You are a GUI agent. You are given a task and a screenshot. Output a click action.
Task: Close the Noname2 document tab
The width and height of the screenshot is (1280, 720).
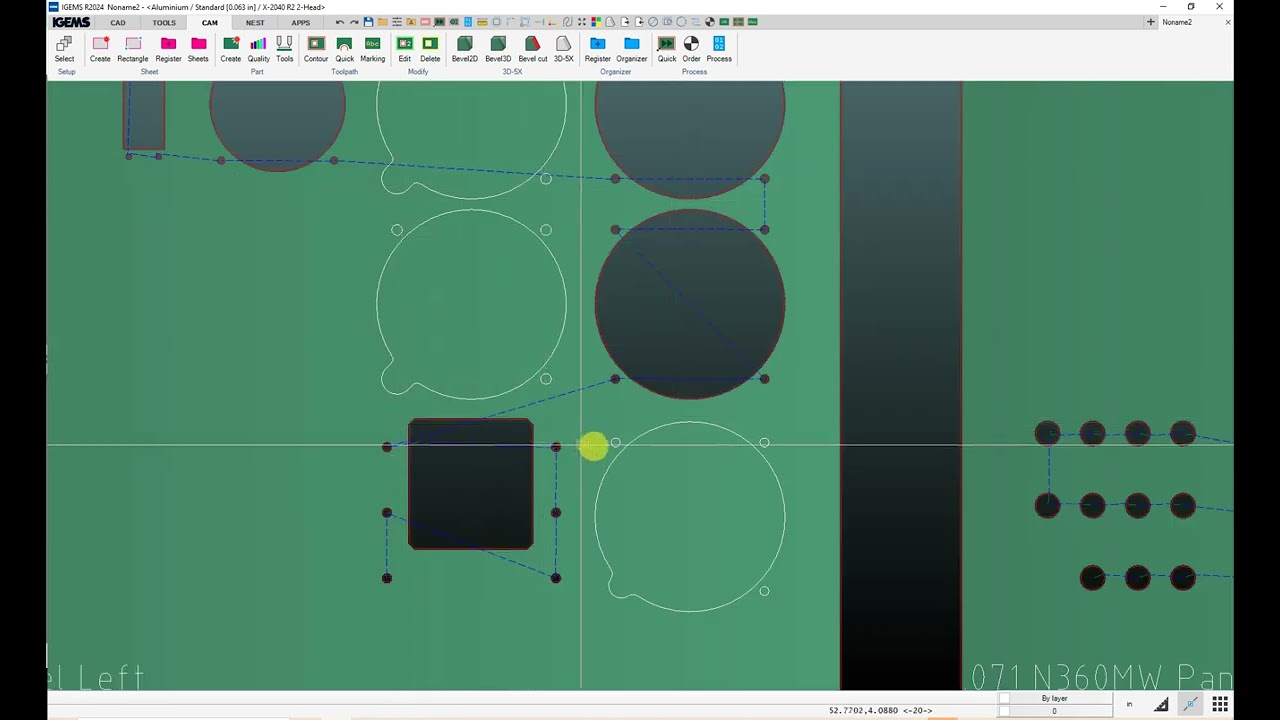coord(1228,22)
